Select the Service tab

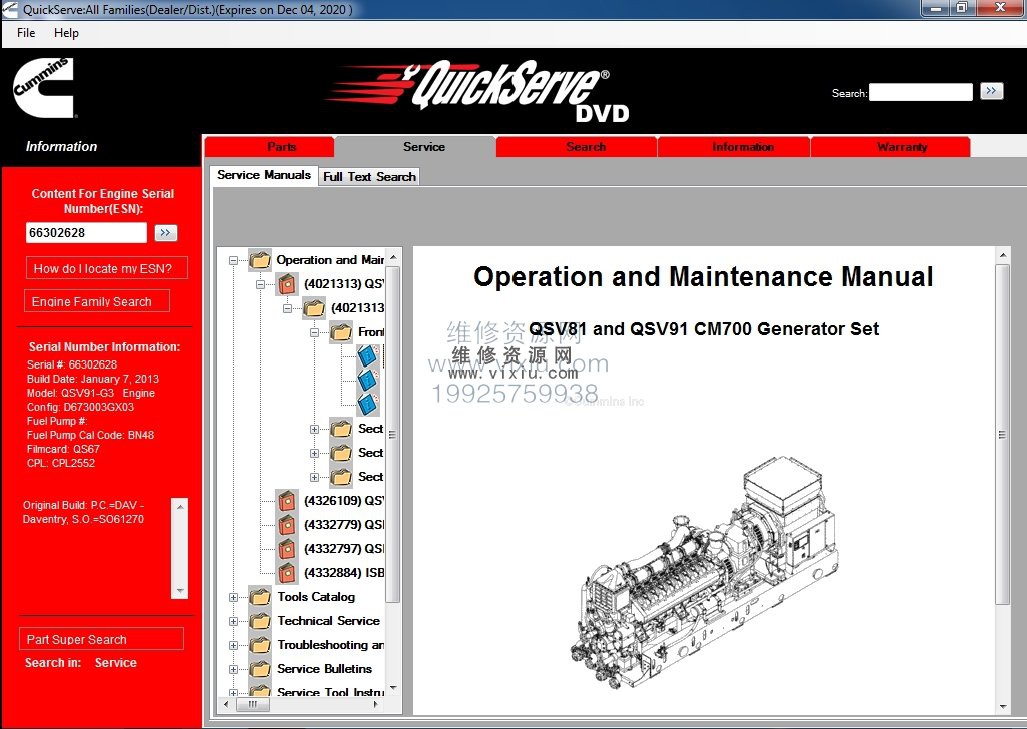click(416, 147)
